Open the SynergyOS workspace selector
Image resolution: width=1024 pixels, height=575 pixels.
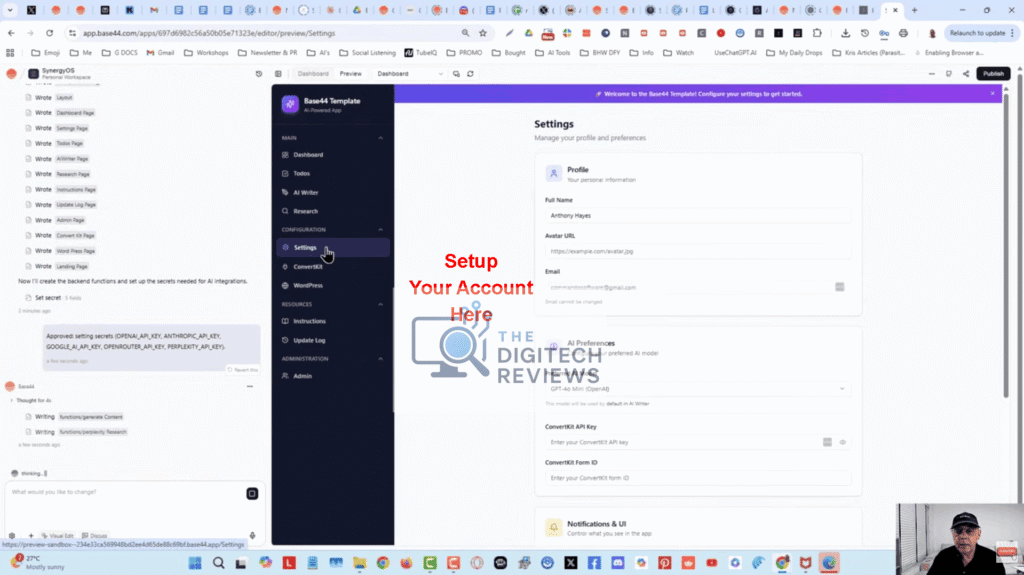tap(60, 73)
